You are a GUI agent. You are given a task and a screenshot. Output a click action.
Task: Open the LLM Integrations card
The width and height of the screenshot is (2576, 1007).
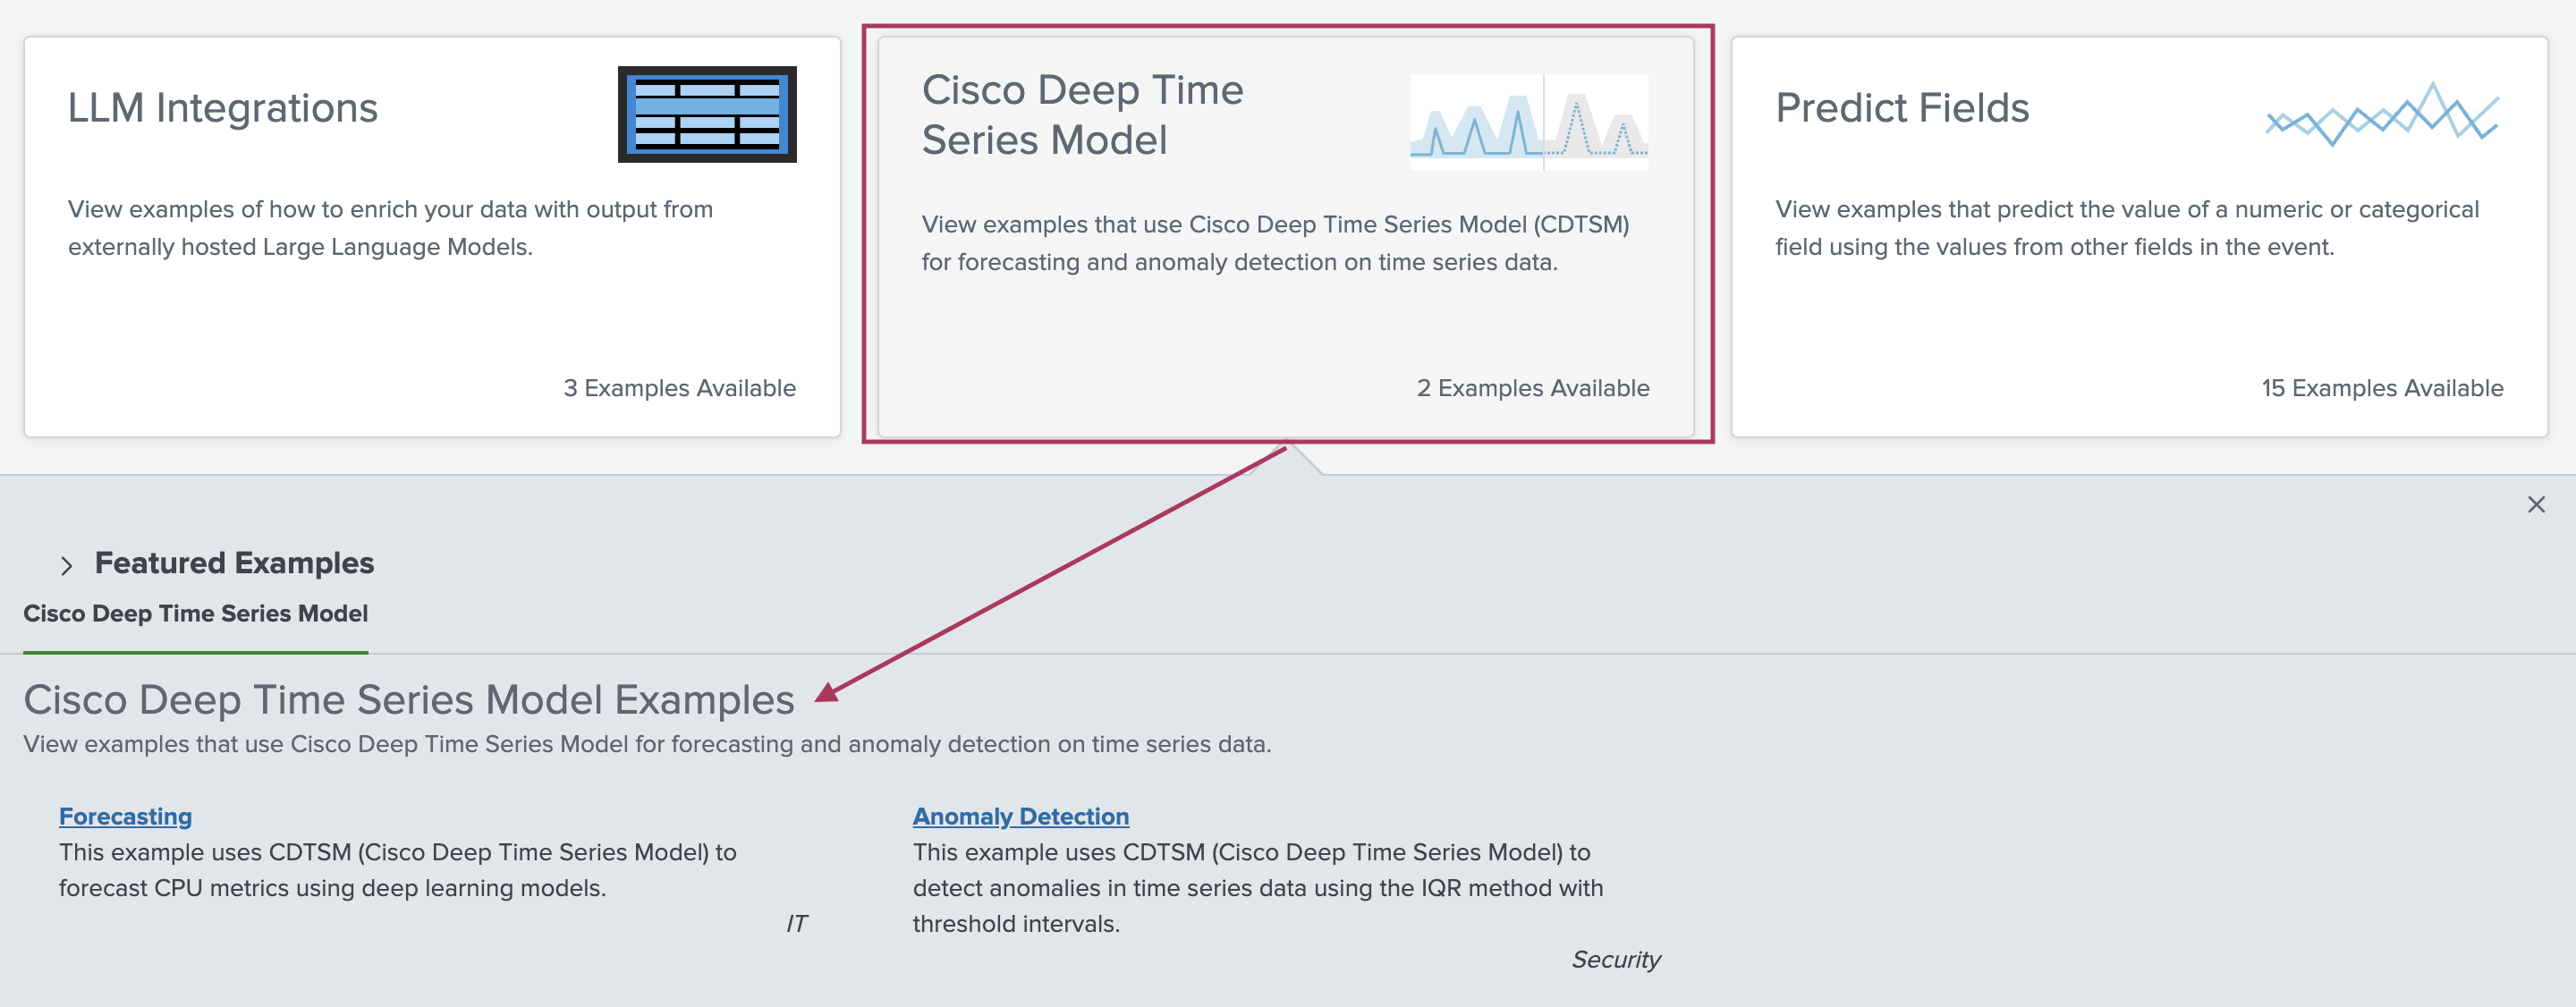432,237
